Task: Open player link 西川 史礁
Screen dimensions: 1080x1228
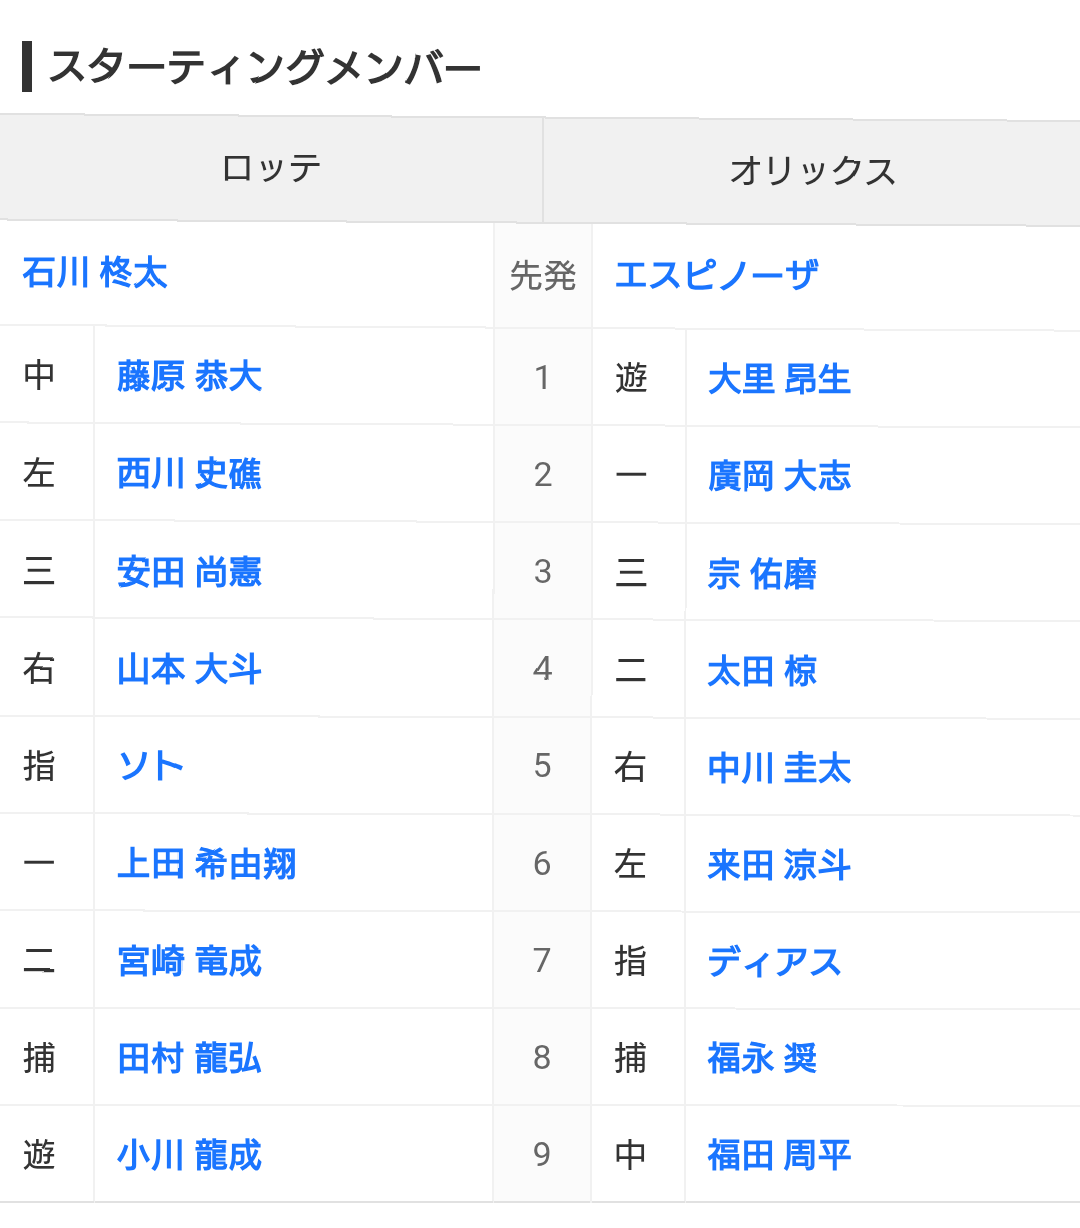Action: tap(189, 473)
